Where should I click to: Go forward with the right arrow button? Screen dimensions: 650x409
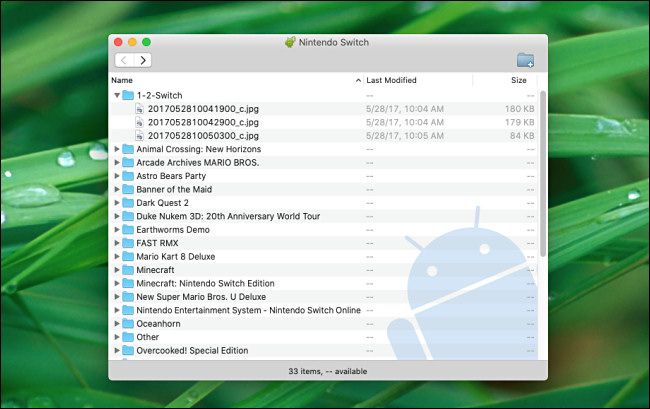pos(143,60)
